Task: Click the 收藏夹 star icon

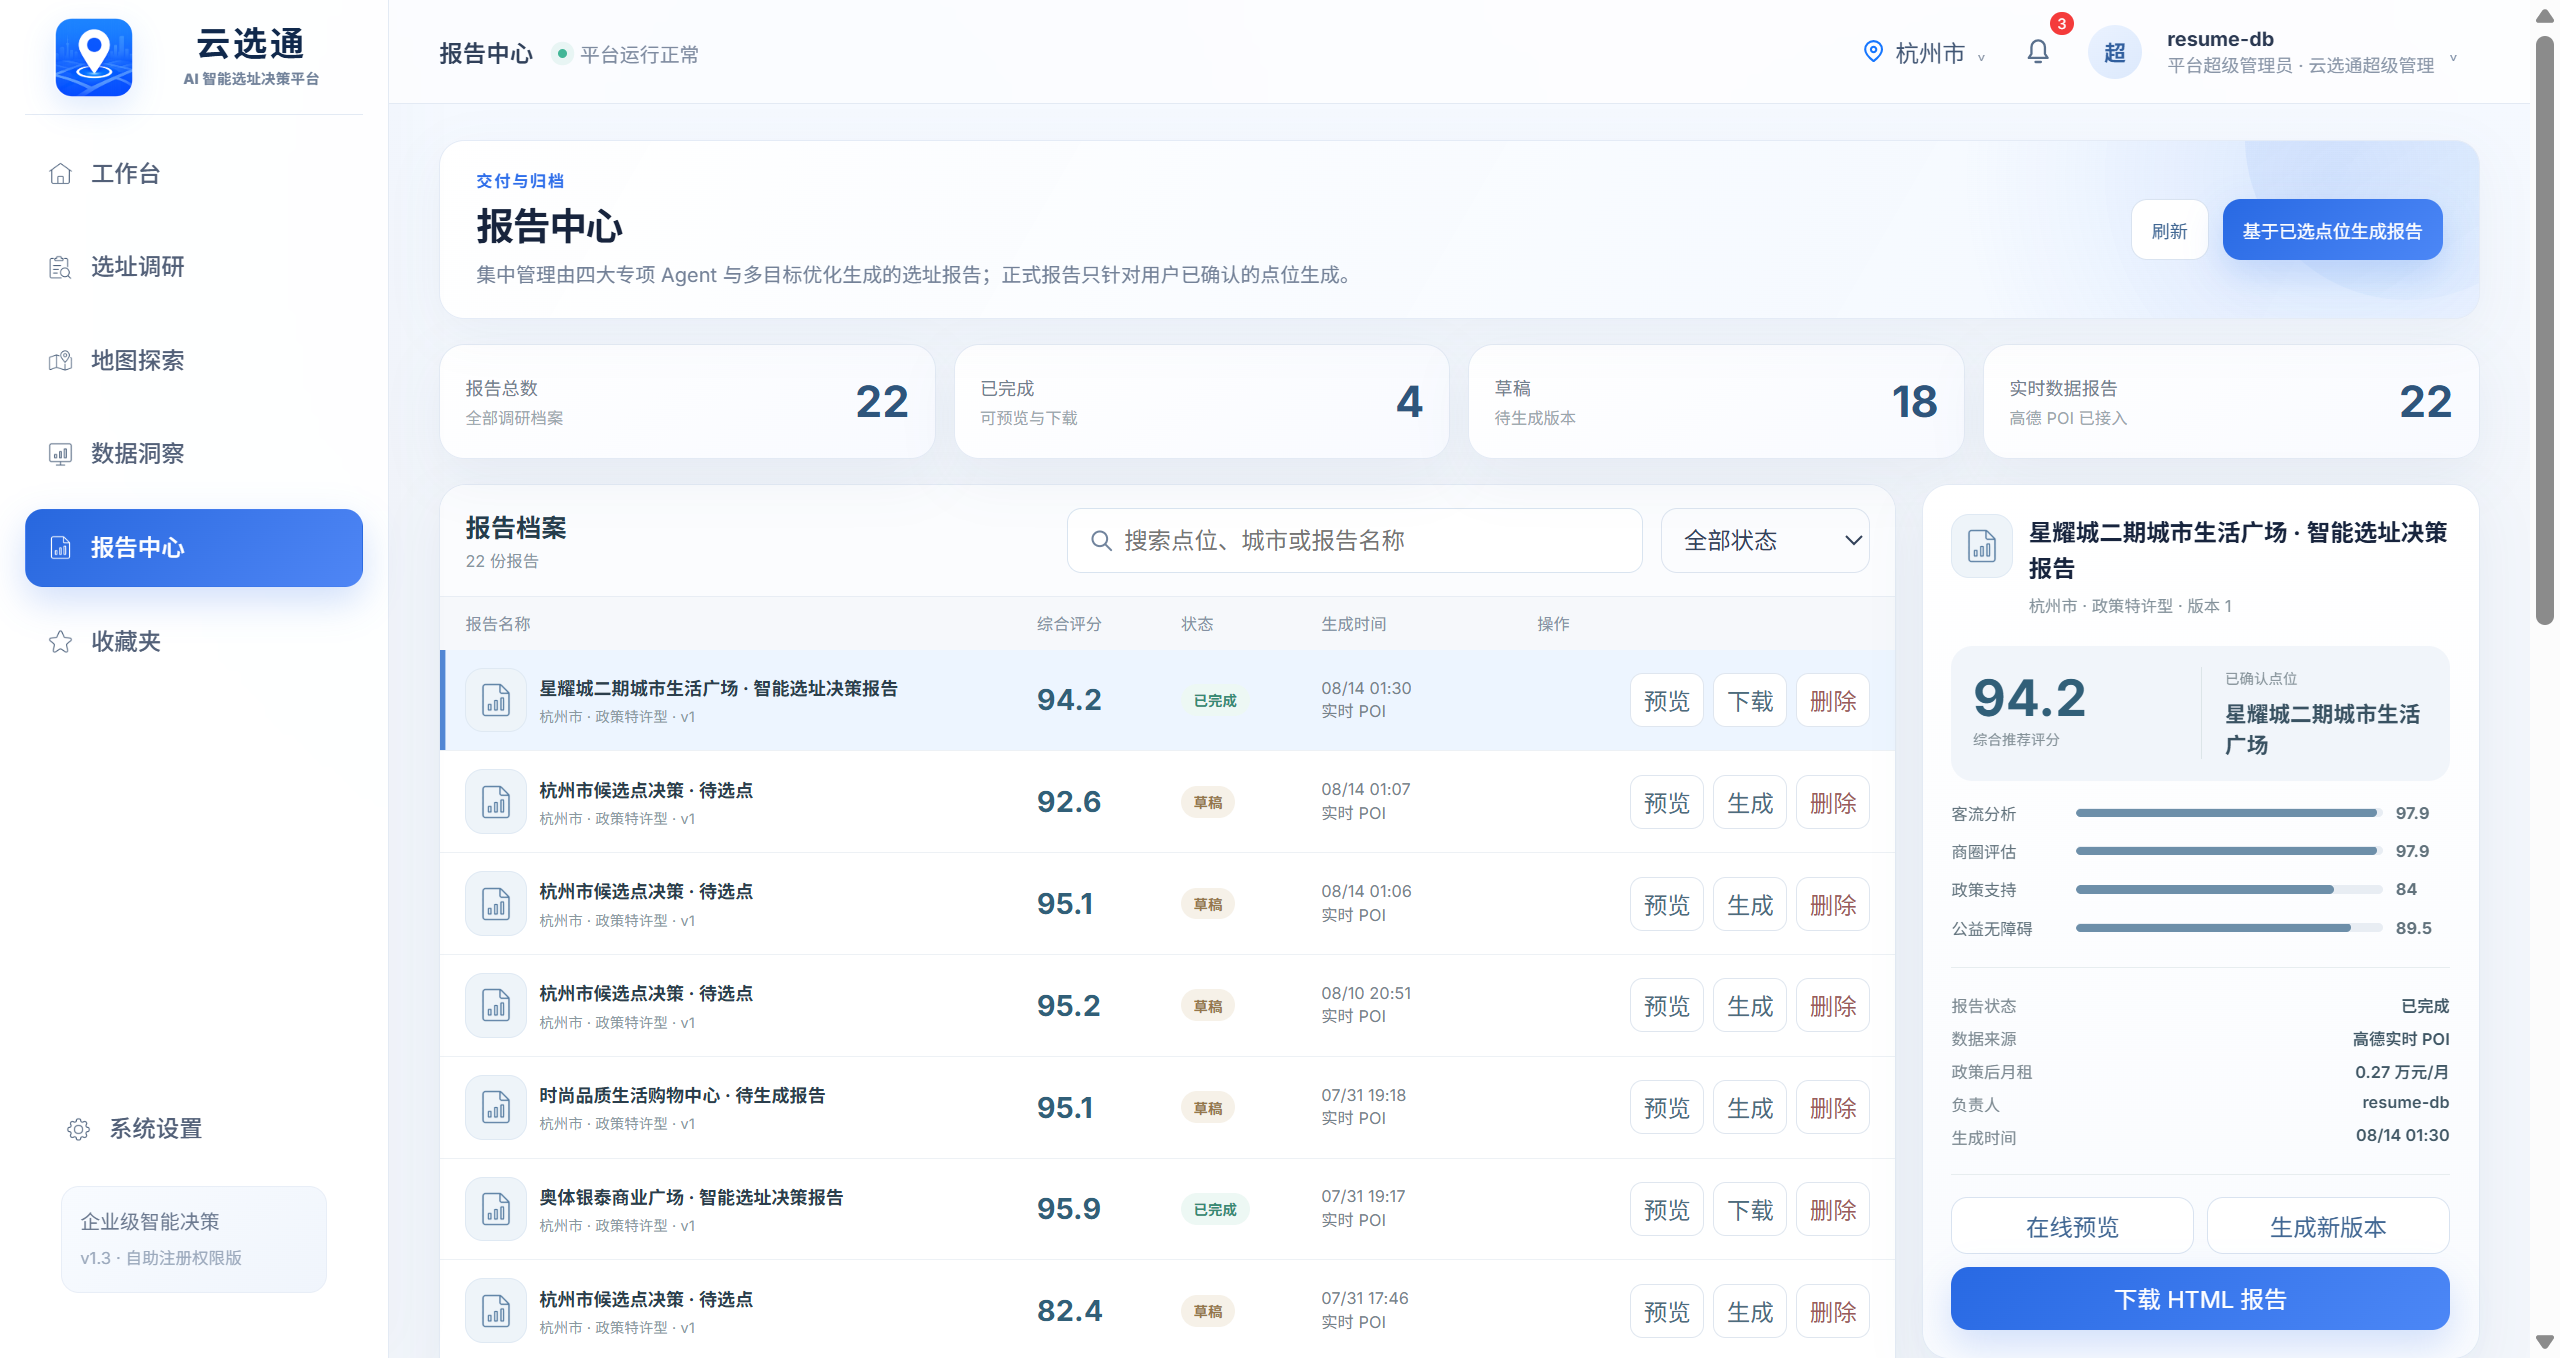Action: click(60, 642)
